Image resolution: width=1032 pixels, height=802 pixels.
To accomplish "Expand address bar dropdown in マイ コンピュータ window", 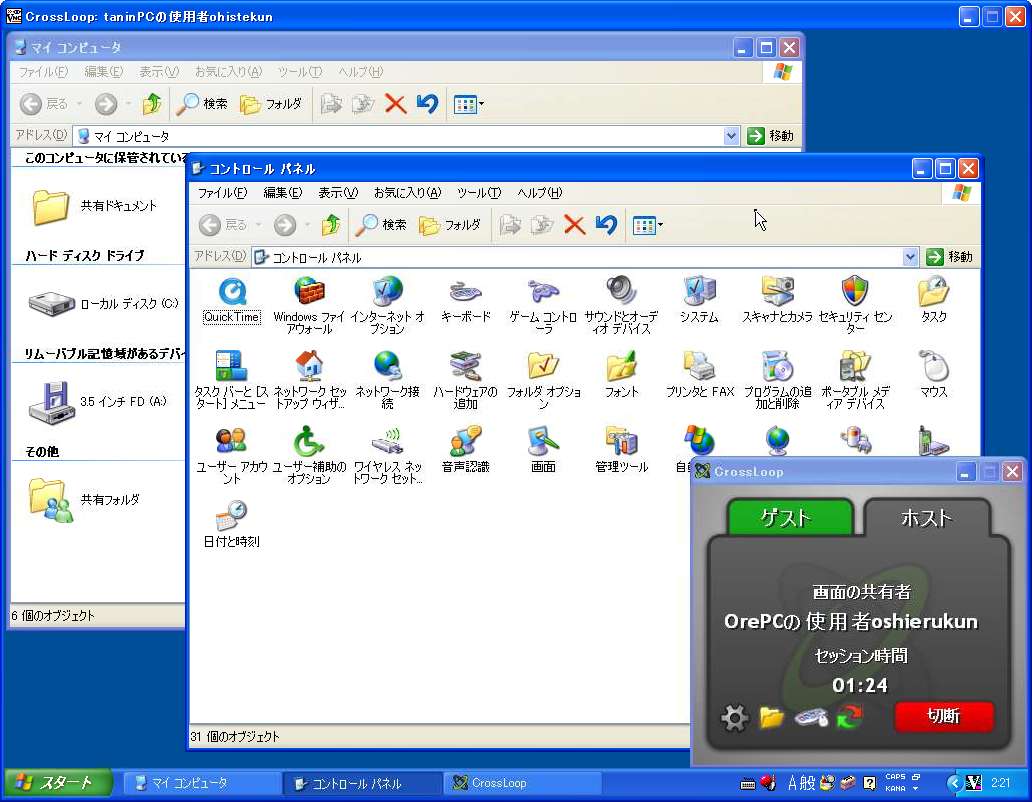I will [731, 136].
